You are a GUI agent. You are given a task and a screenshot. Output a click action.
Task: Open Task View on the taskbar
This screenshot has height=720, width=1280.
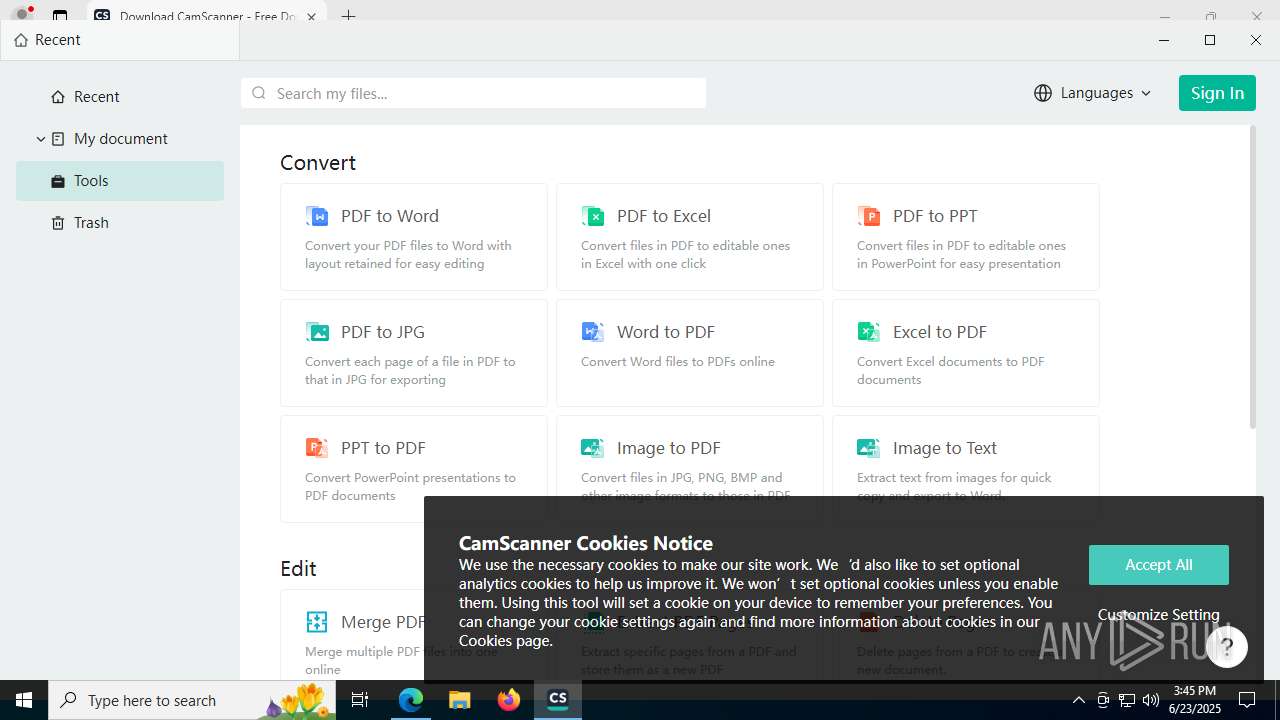[360, 700]
